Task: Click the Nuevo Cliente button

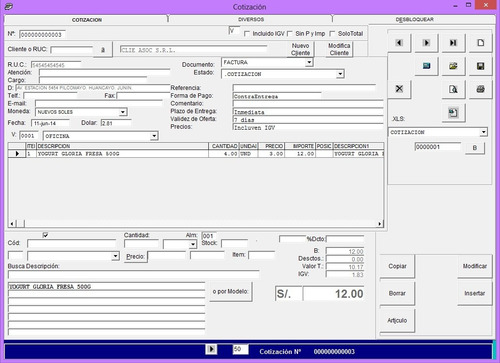Action: click(300, 49)
